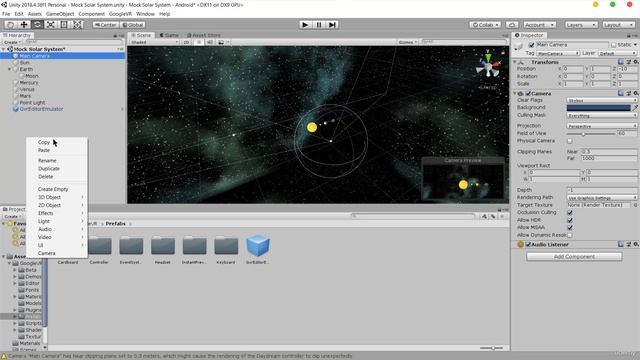Toggle Allow Dynamic Resolution checkbox

point(569,235)
